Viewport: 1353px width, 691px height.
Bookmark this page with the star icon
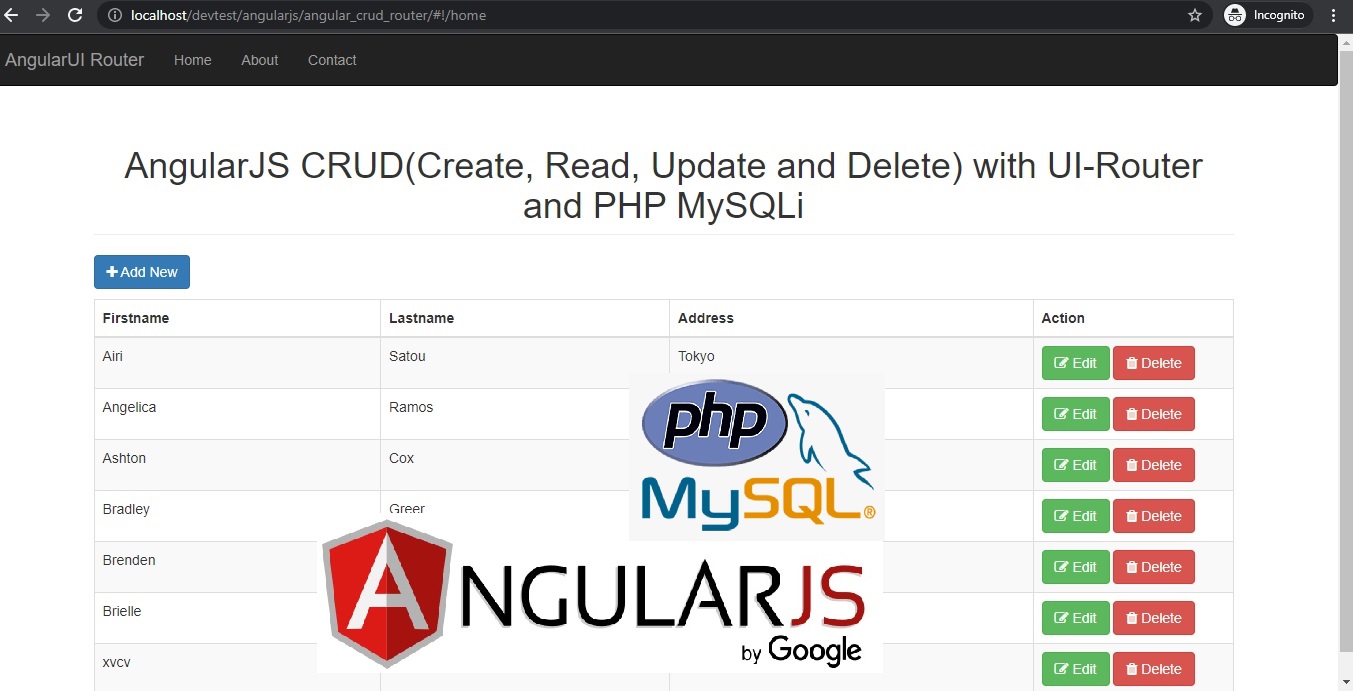click(x=1194, y=15)
